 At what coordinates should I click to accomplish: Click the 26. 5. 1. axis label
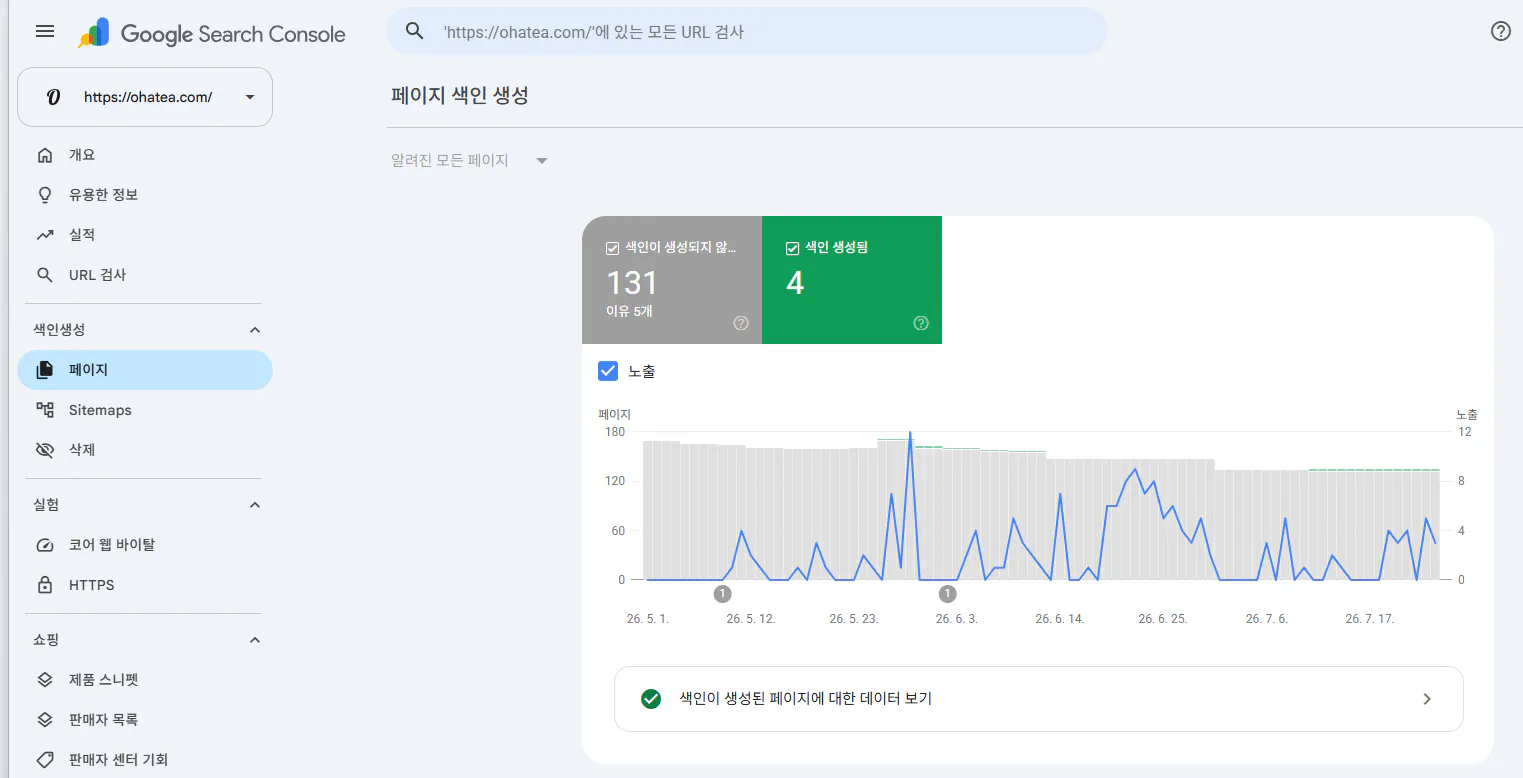click(x=648, y=619)
